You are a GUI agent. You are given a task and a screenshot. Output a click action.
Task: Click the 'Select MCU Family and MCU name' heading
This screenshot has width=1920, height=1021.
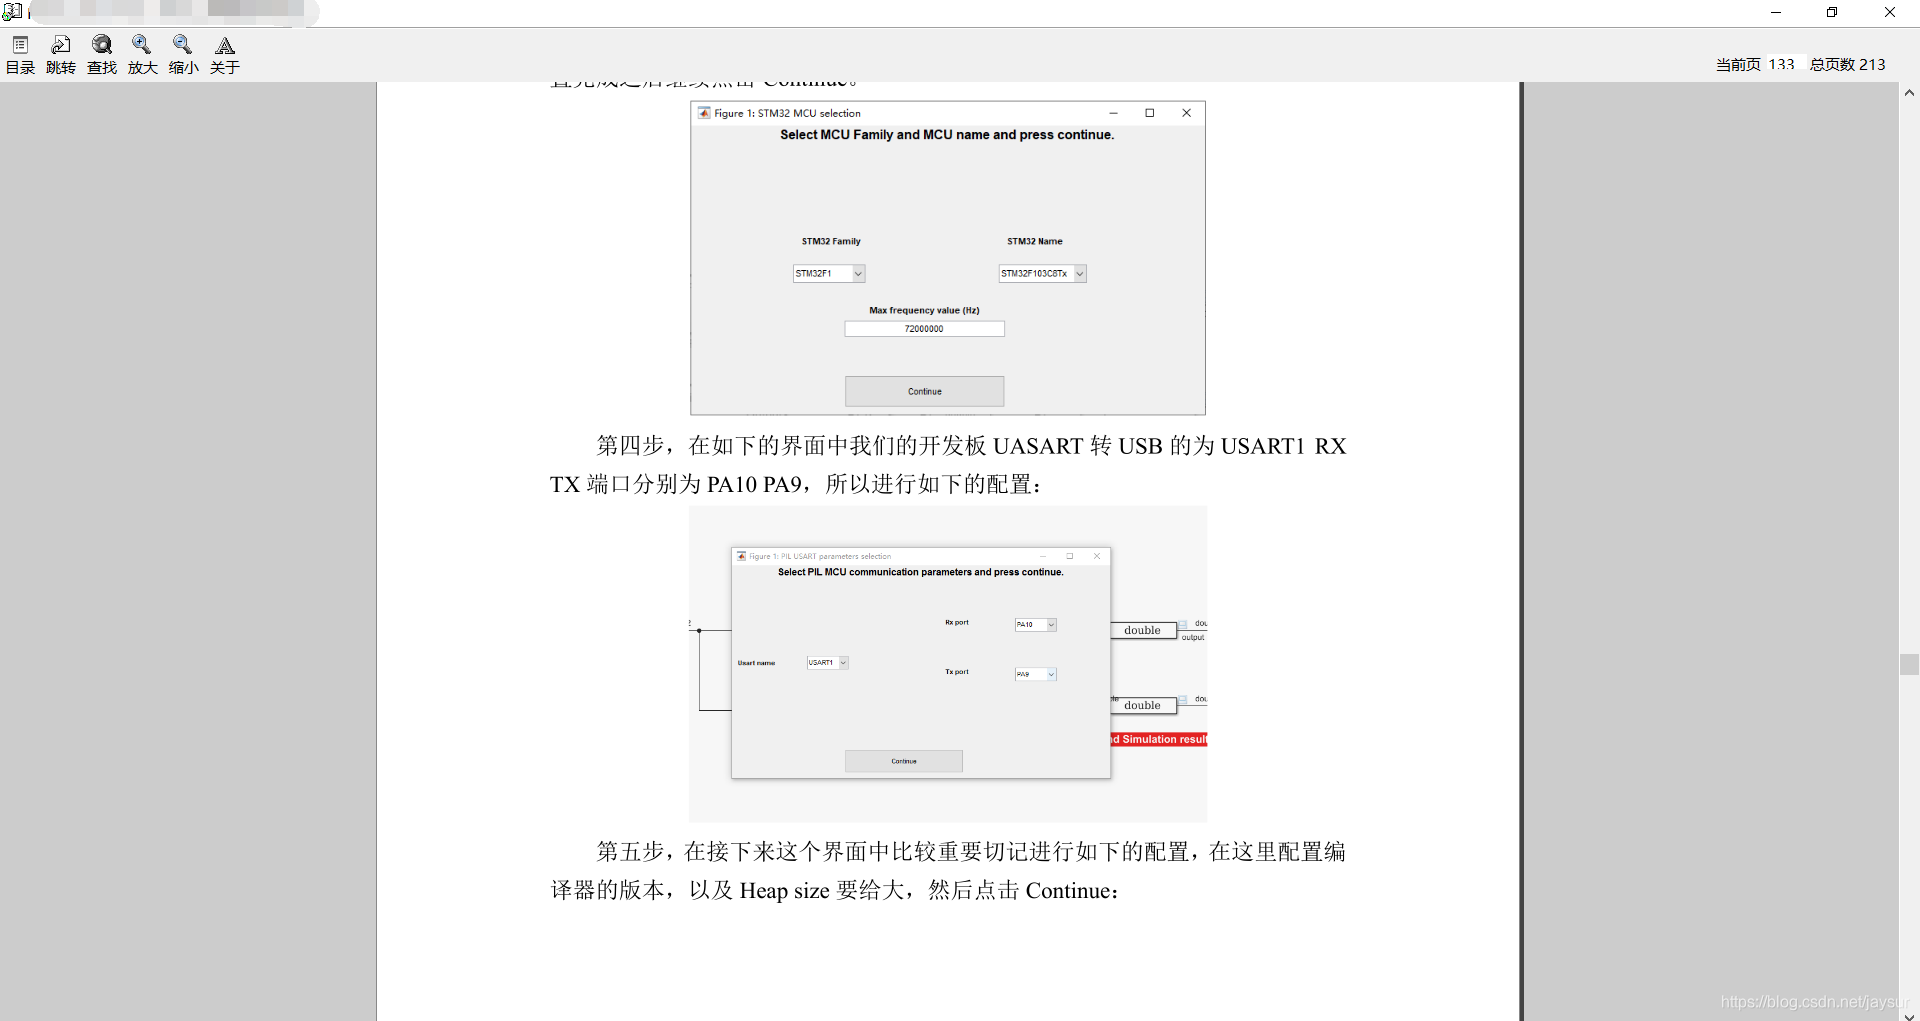coord(947,134)
